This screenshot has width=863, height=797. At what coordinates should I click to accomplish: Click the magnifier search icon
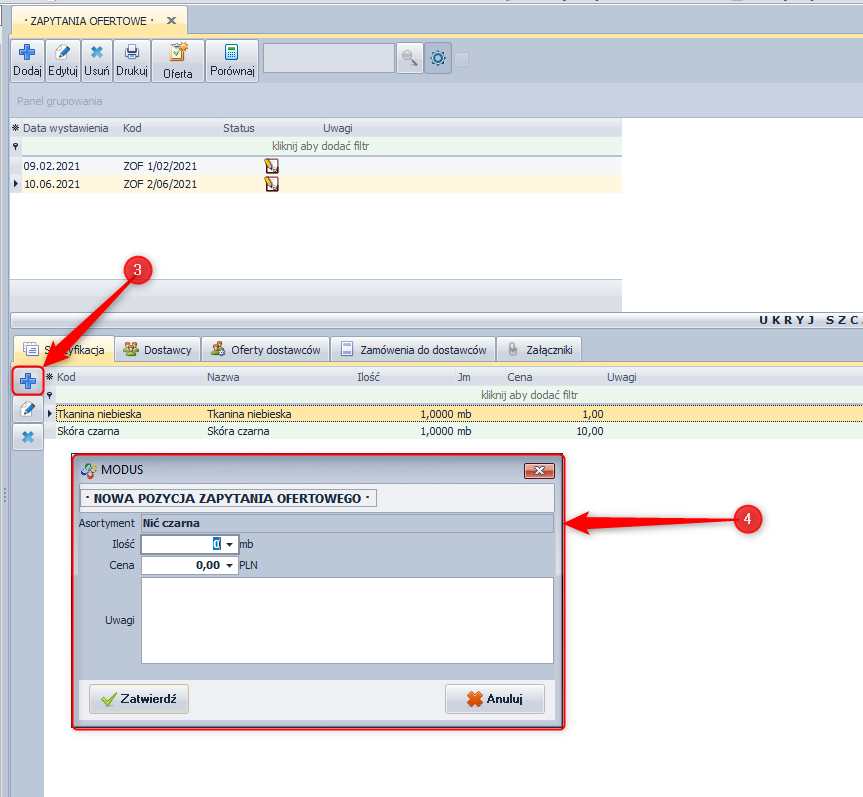(409, 59)
